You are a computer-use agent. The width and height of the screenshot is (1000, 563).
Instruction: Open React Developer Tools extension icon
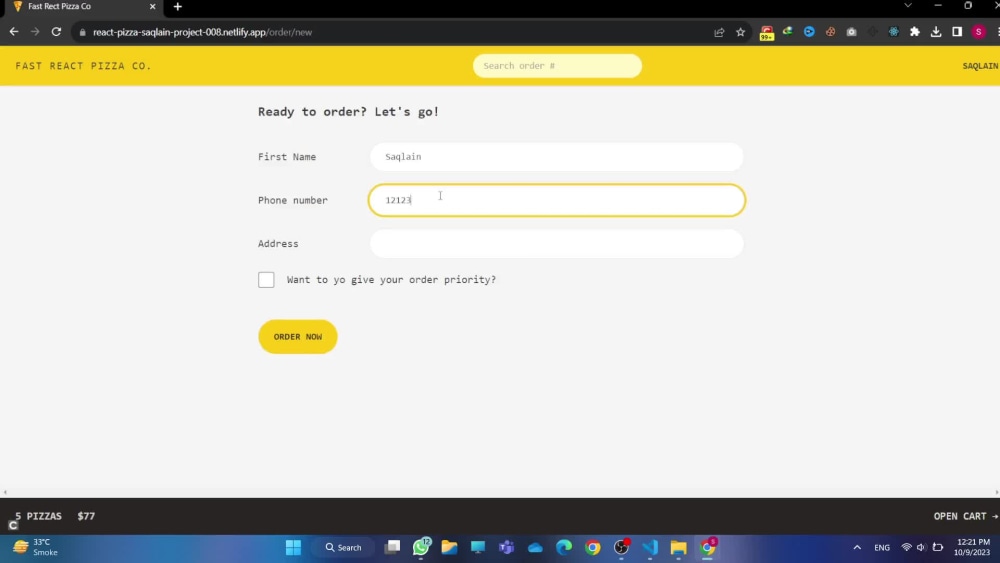tap(893, 32)
